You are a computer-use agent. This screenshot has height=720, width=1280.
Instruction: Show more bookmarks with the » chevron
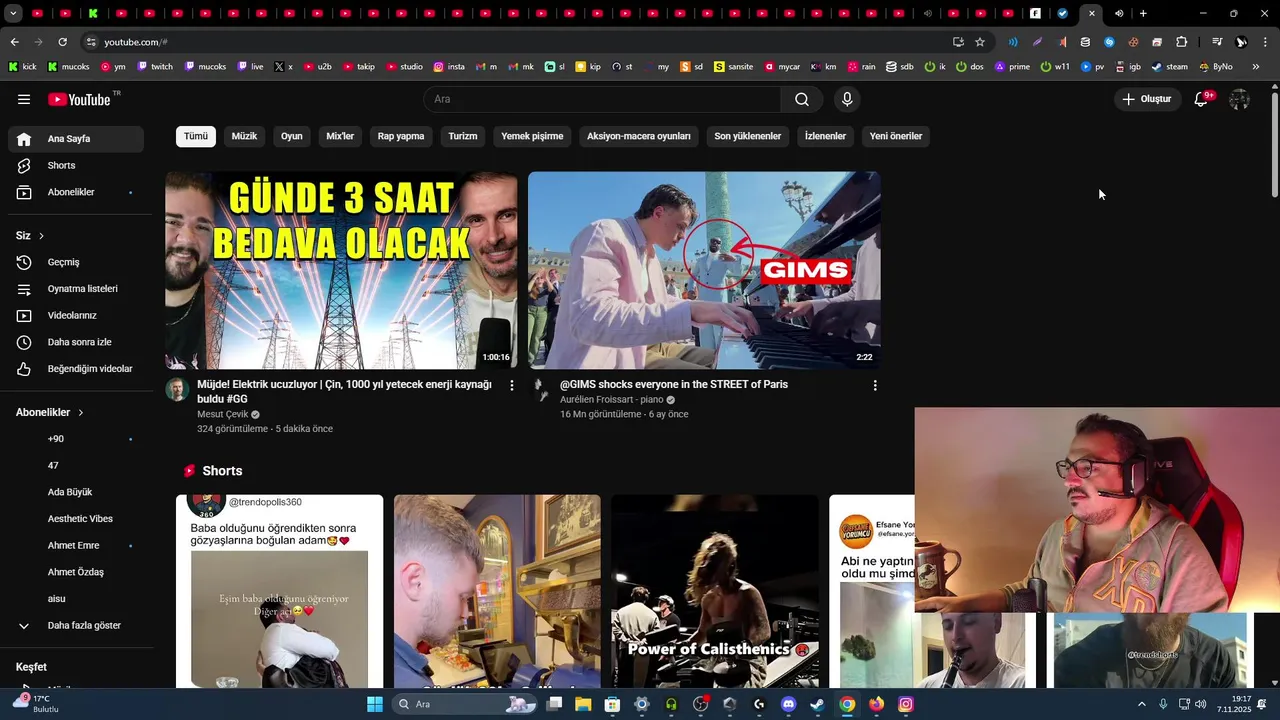pyautogui.click(x=1256, y=67)
